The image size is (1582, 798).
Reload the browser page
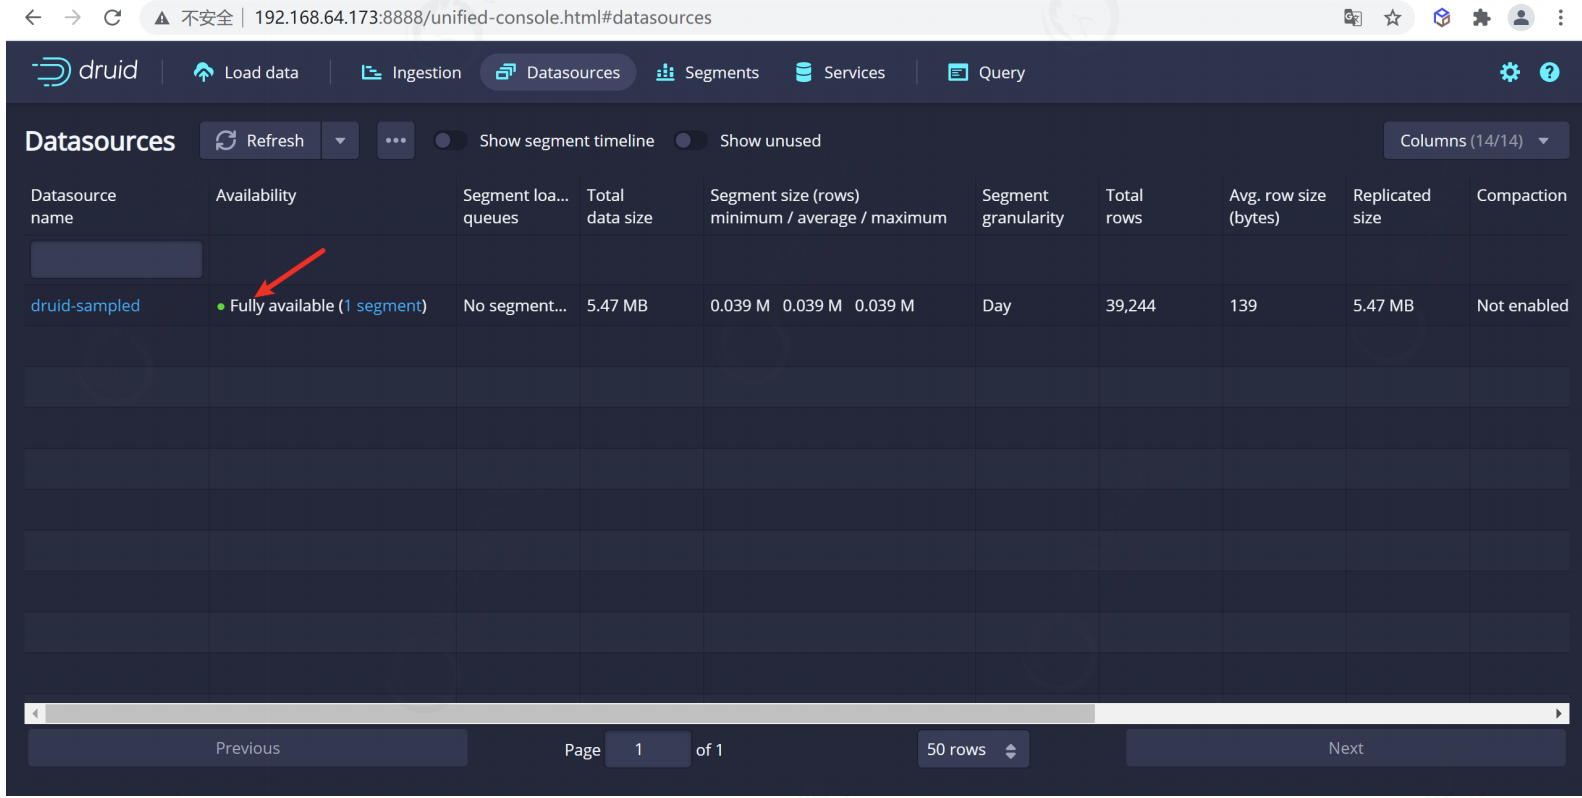pos(113,17)
